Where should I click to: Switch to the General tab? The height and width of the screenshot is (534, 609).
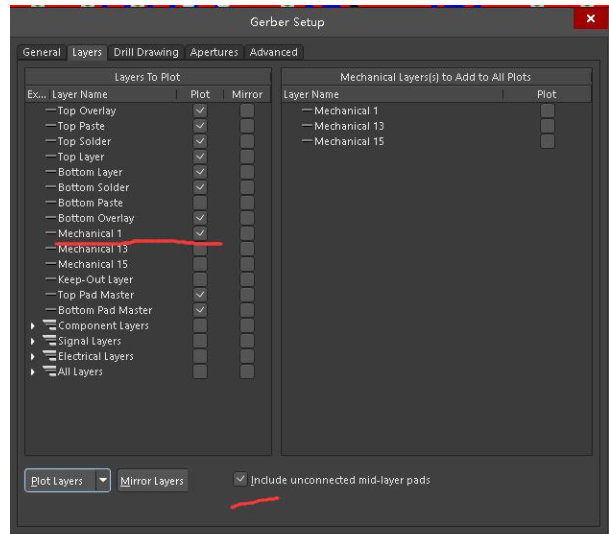(42, 52)
